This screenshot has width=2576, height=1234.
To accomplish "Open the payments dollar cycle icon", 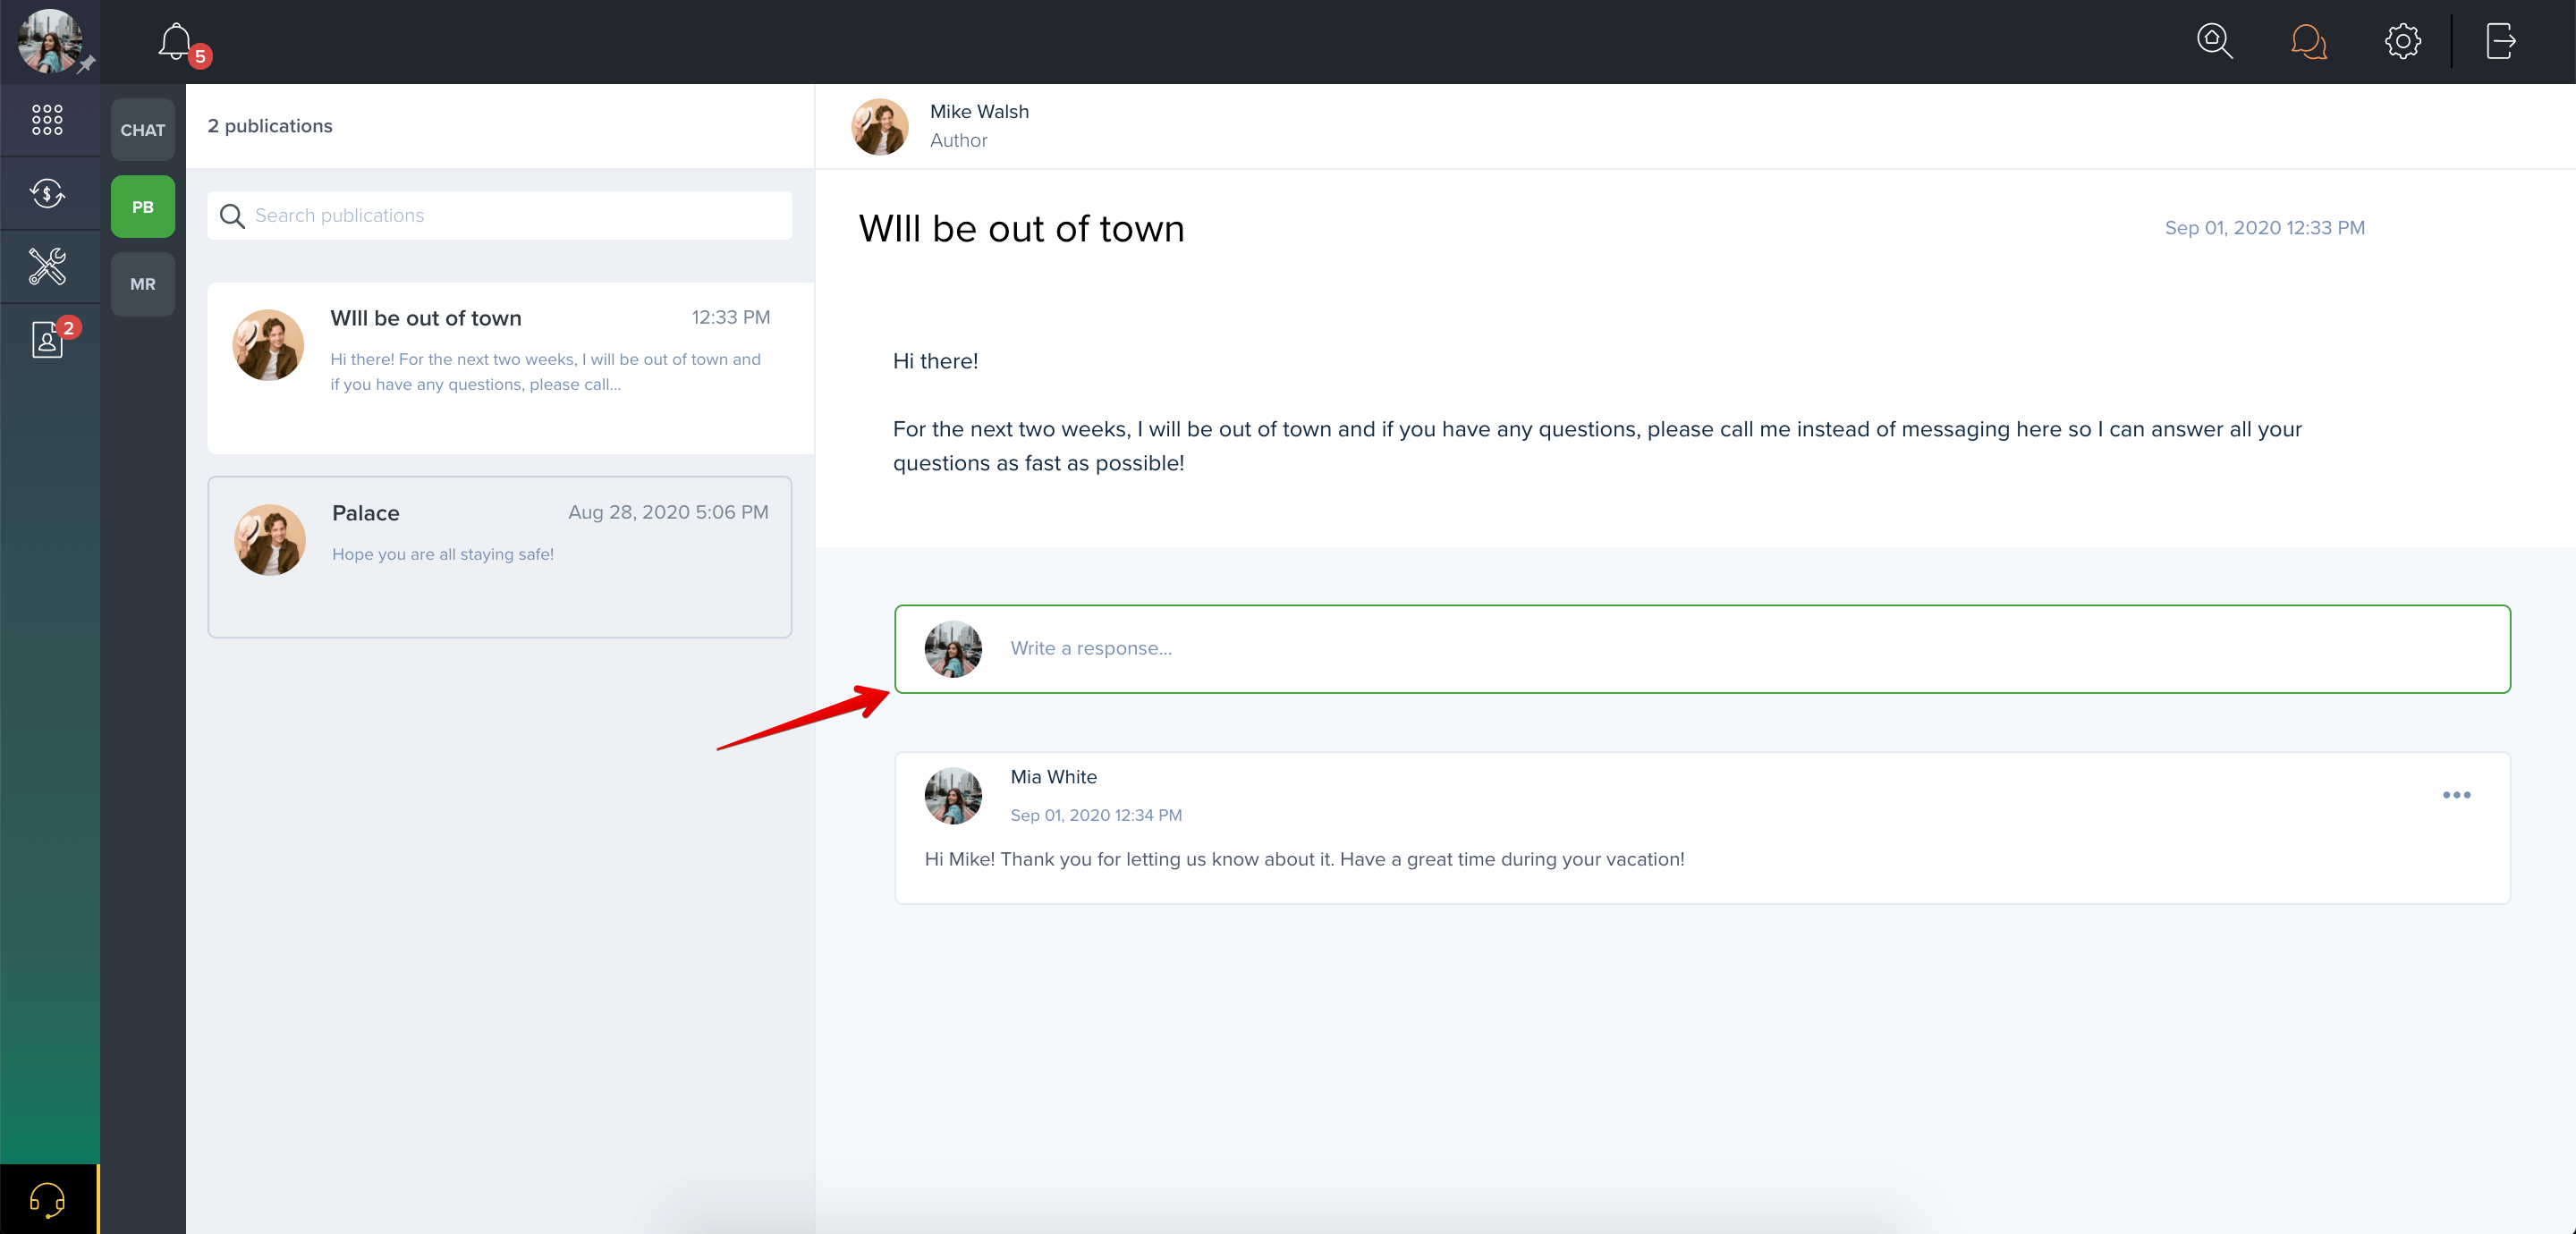I will click(47, 193).
